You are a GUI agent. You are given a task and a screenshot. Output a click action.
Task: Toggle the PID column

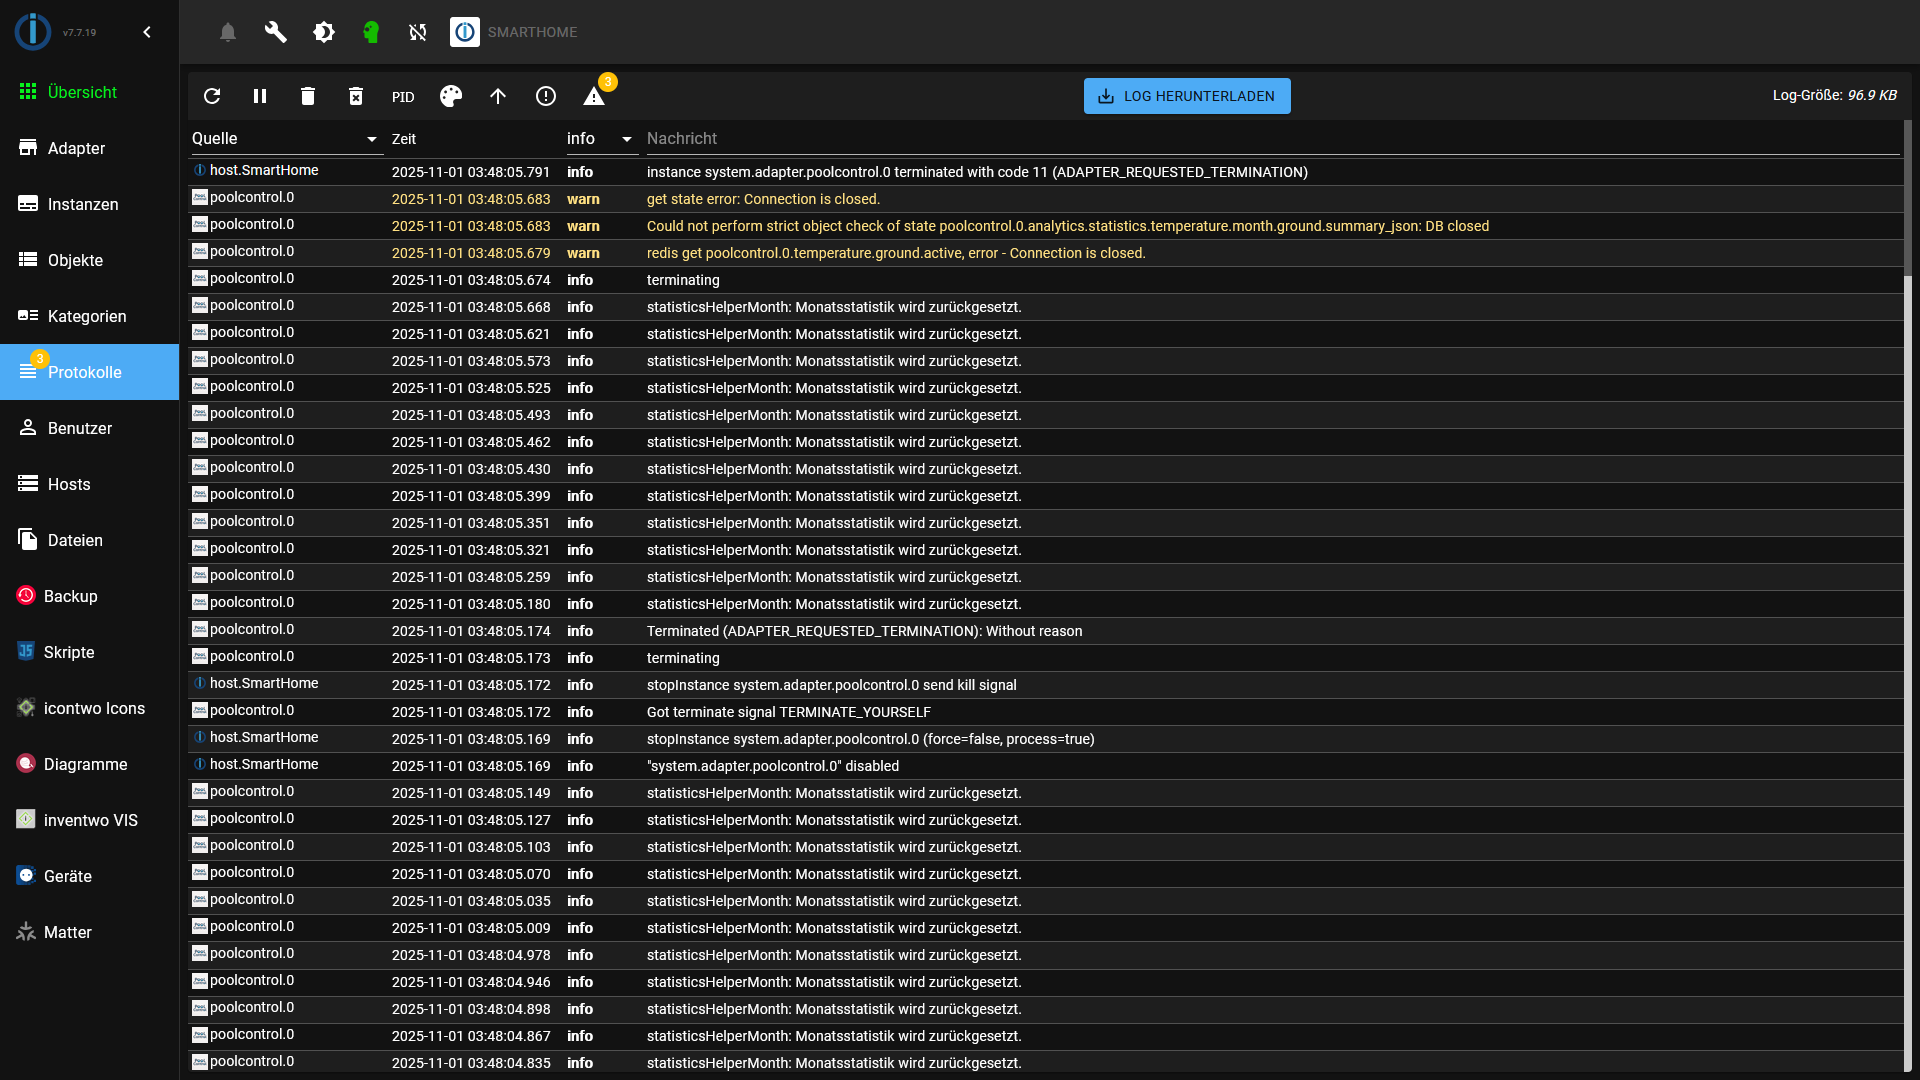(403, 96)
